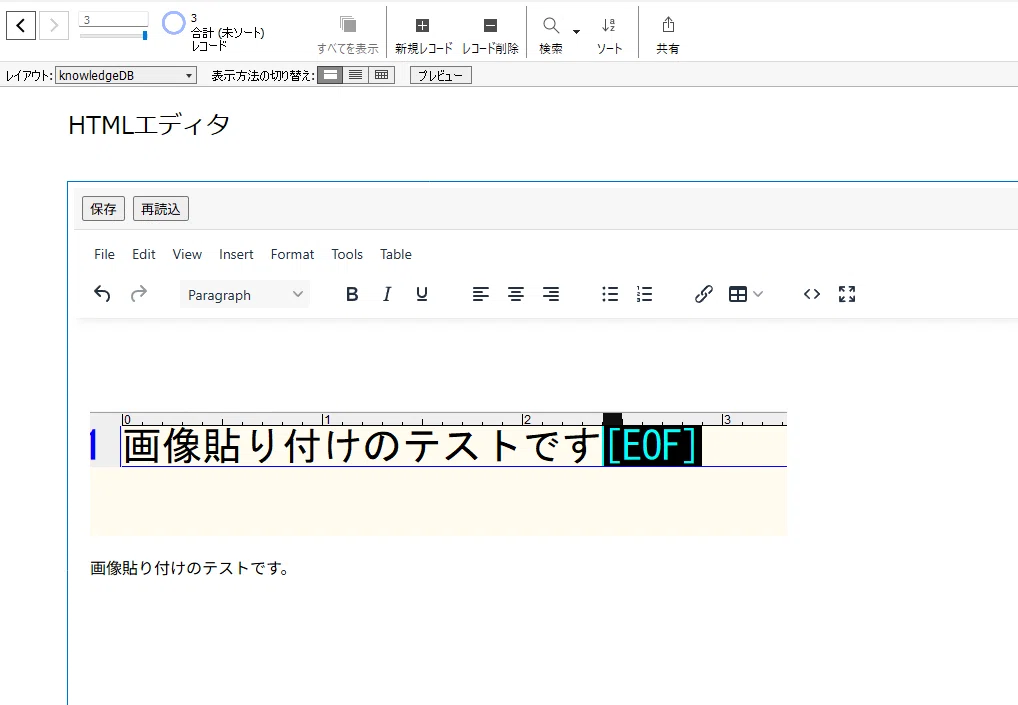Open the View menu
Screen dimensions: 1018x705
(187, 254)
